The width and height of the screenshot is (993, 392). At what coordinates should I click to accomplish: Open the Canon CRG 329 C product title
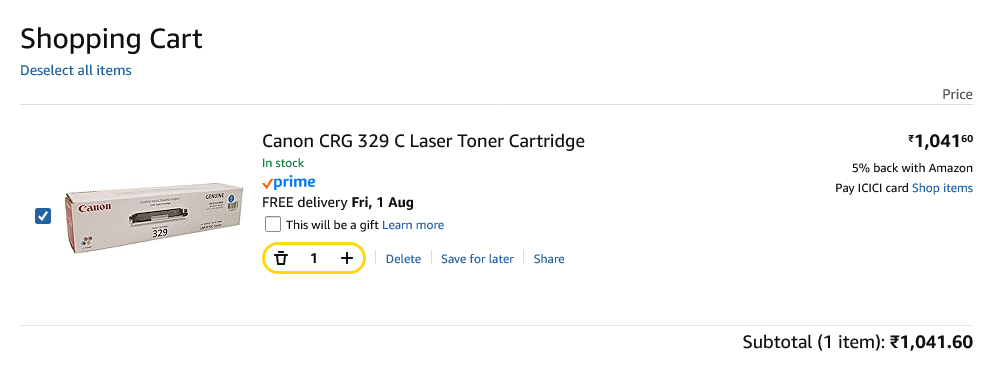pos(423,141)
